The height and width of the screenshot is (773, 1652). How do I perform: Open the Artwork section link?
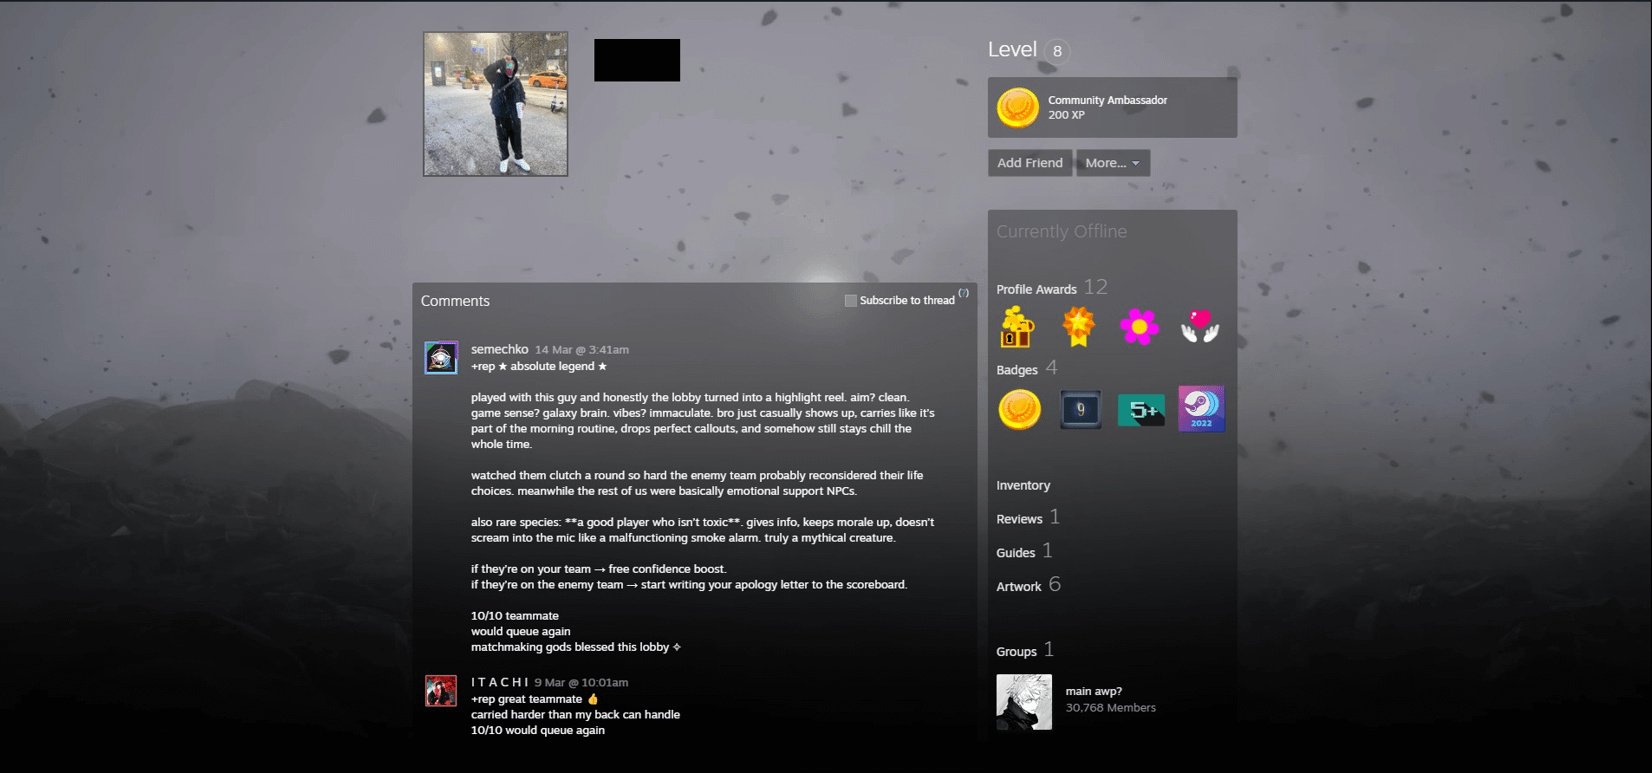click(x=1018, y=587)
